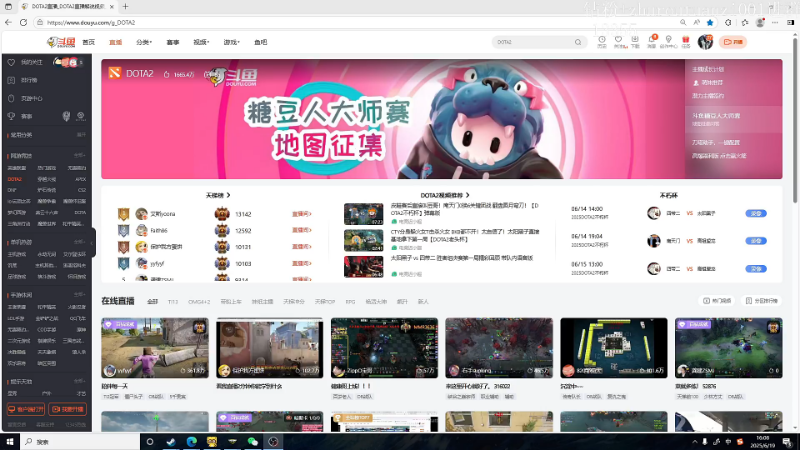This screenshot has height=450, width=800.
Task: Select the RPG filter tab
Action: click(350, 302)
